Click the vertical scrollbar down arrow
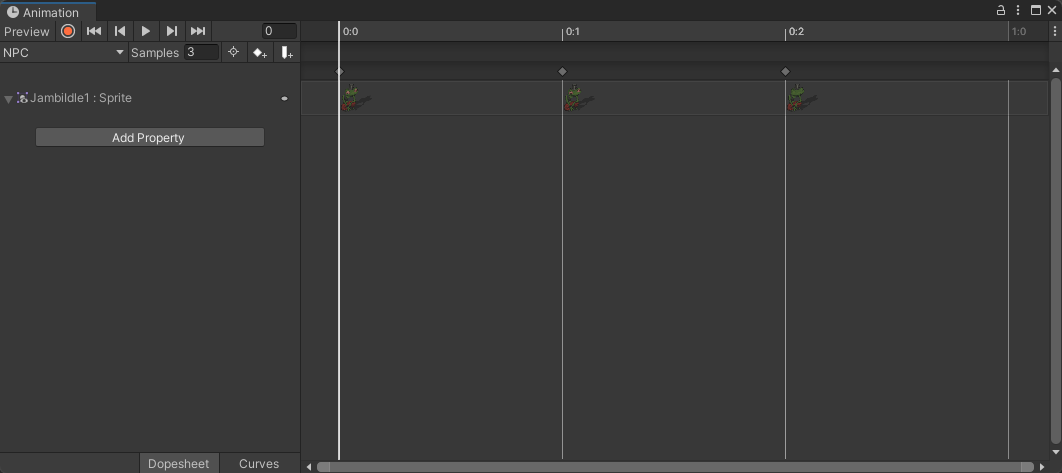This screenshot has width=1062, height=473. pos(1055,452)
